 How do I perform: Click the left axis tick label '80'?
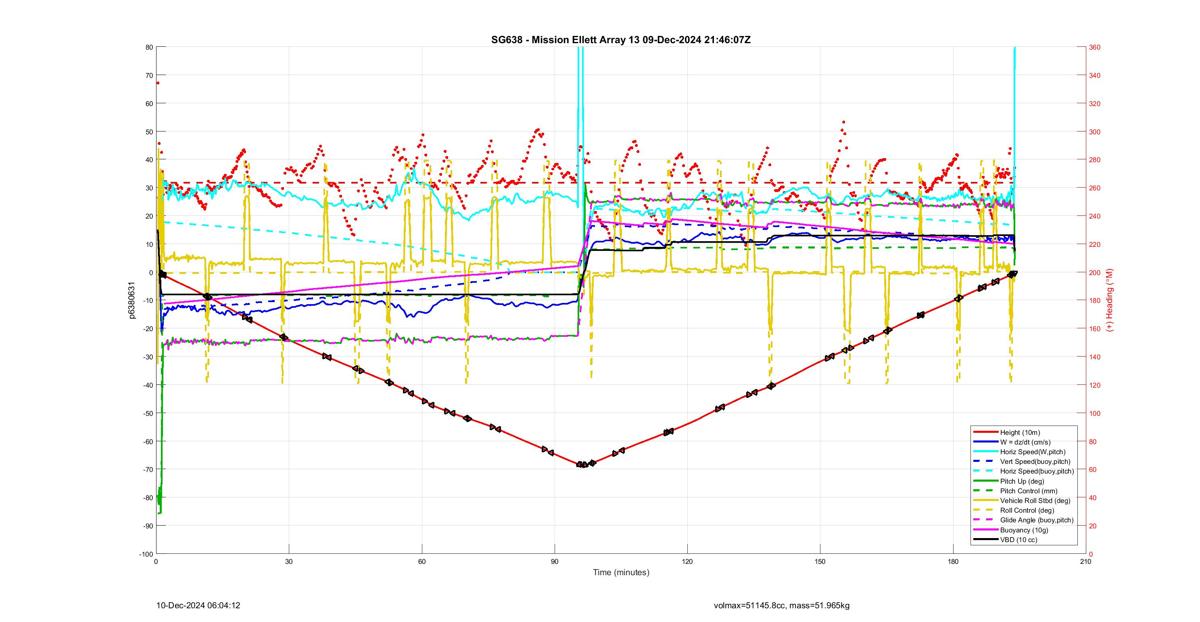148,47
